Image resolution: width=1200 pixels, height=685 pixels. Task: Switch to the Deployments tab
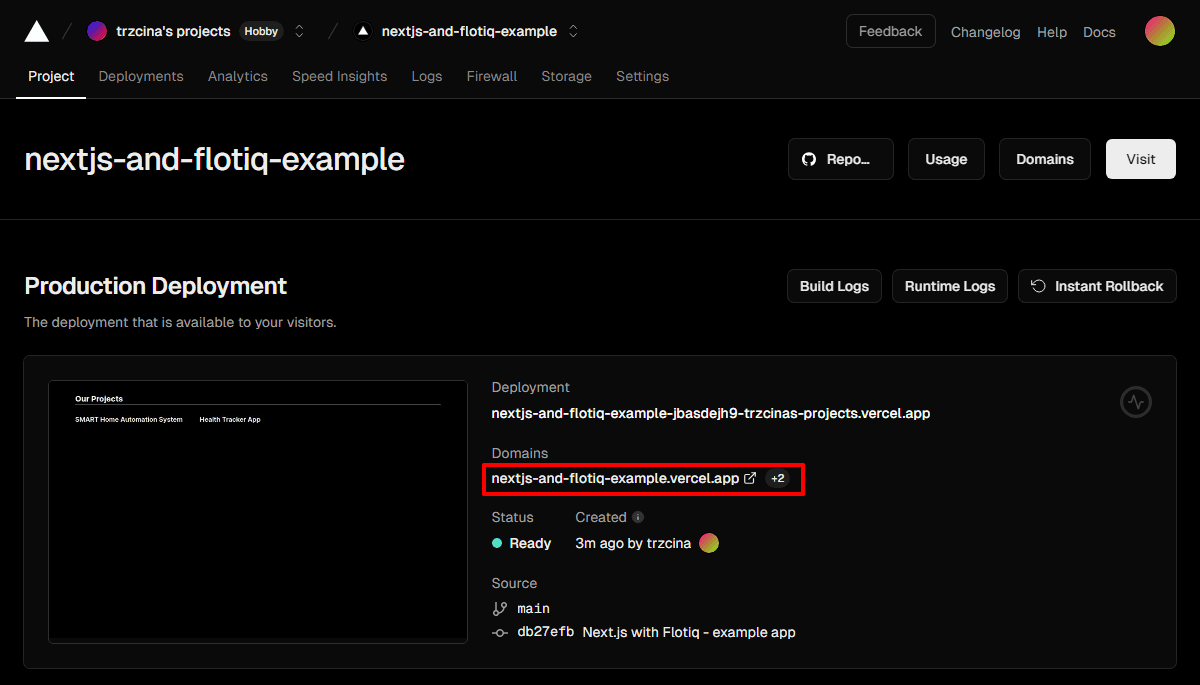coord(141,76)
